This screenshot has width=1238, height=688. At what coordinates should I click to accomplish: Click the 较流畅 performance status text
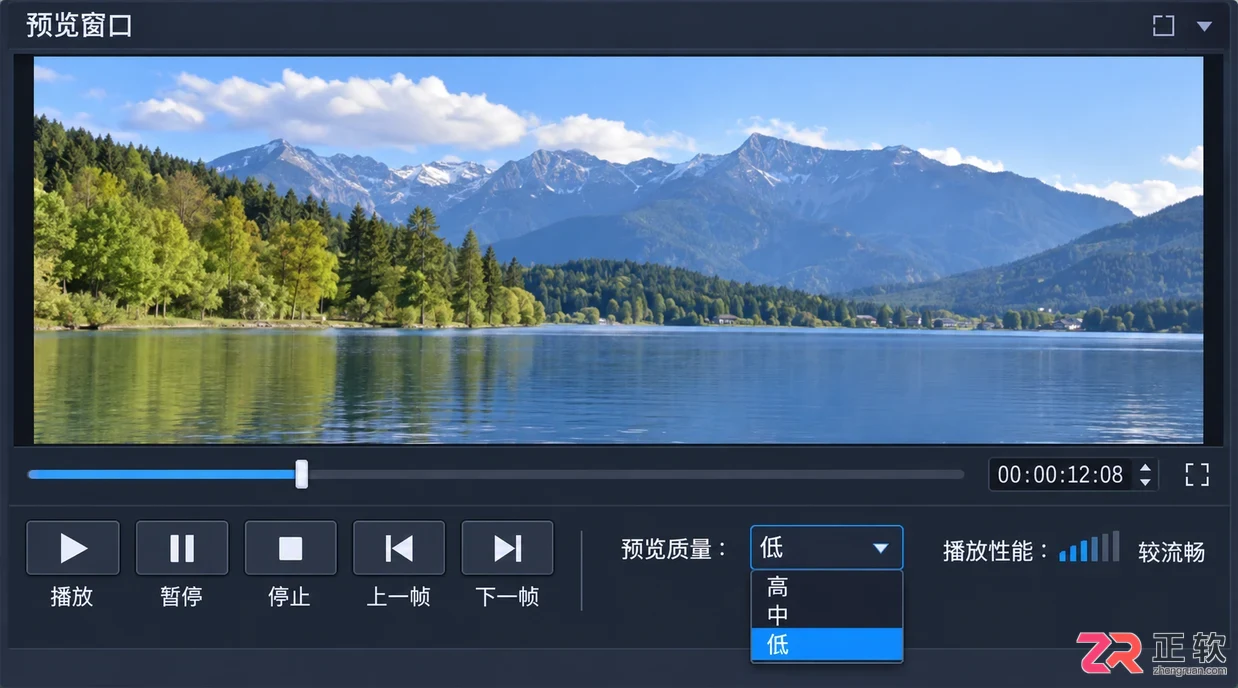(x=1172, y=552)
